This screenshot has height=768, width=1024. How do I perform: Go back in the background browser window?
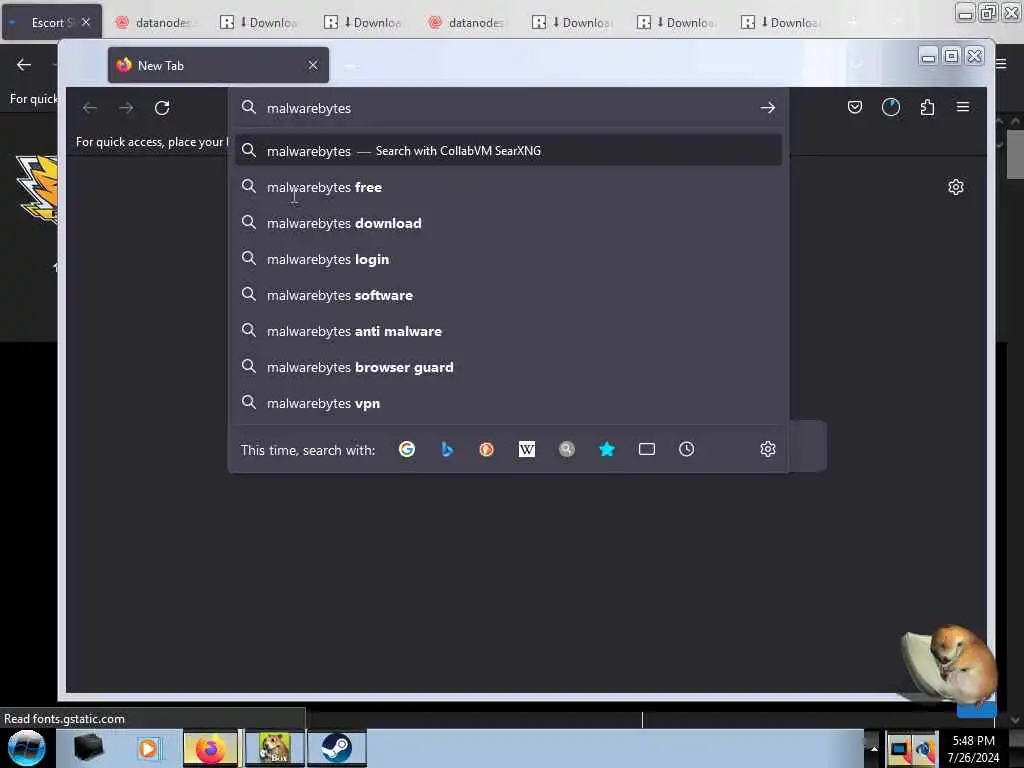tap(24, 65)
